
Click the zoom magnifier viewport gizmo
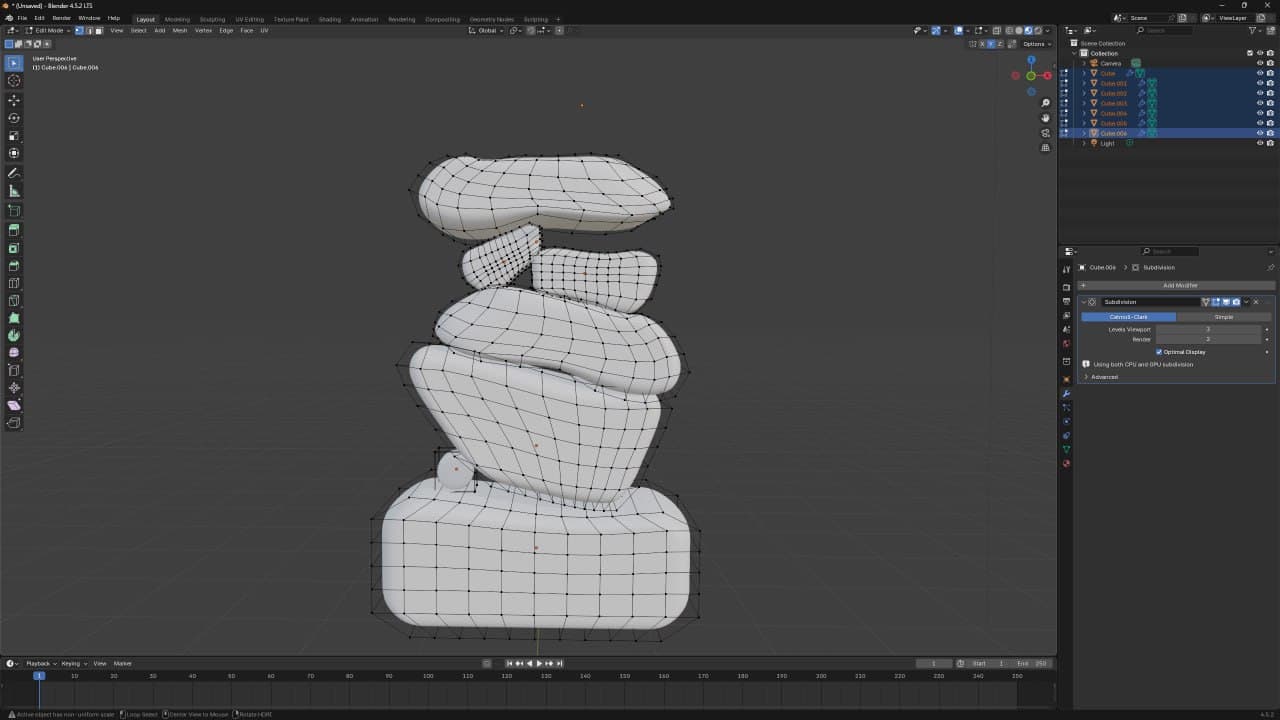1046,103
